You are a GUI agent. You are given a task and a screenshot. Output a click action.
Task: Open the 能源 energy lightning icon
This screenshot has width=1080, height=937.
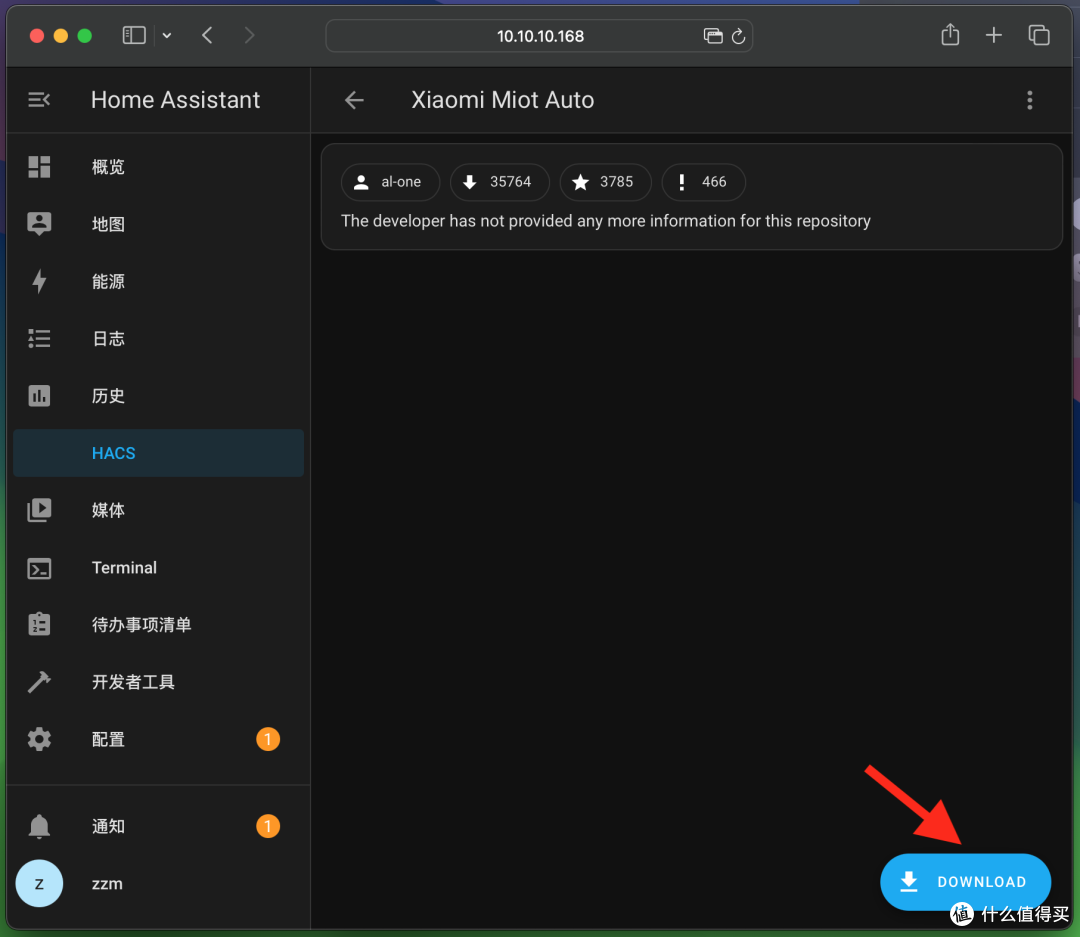(x=39, y=281)
